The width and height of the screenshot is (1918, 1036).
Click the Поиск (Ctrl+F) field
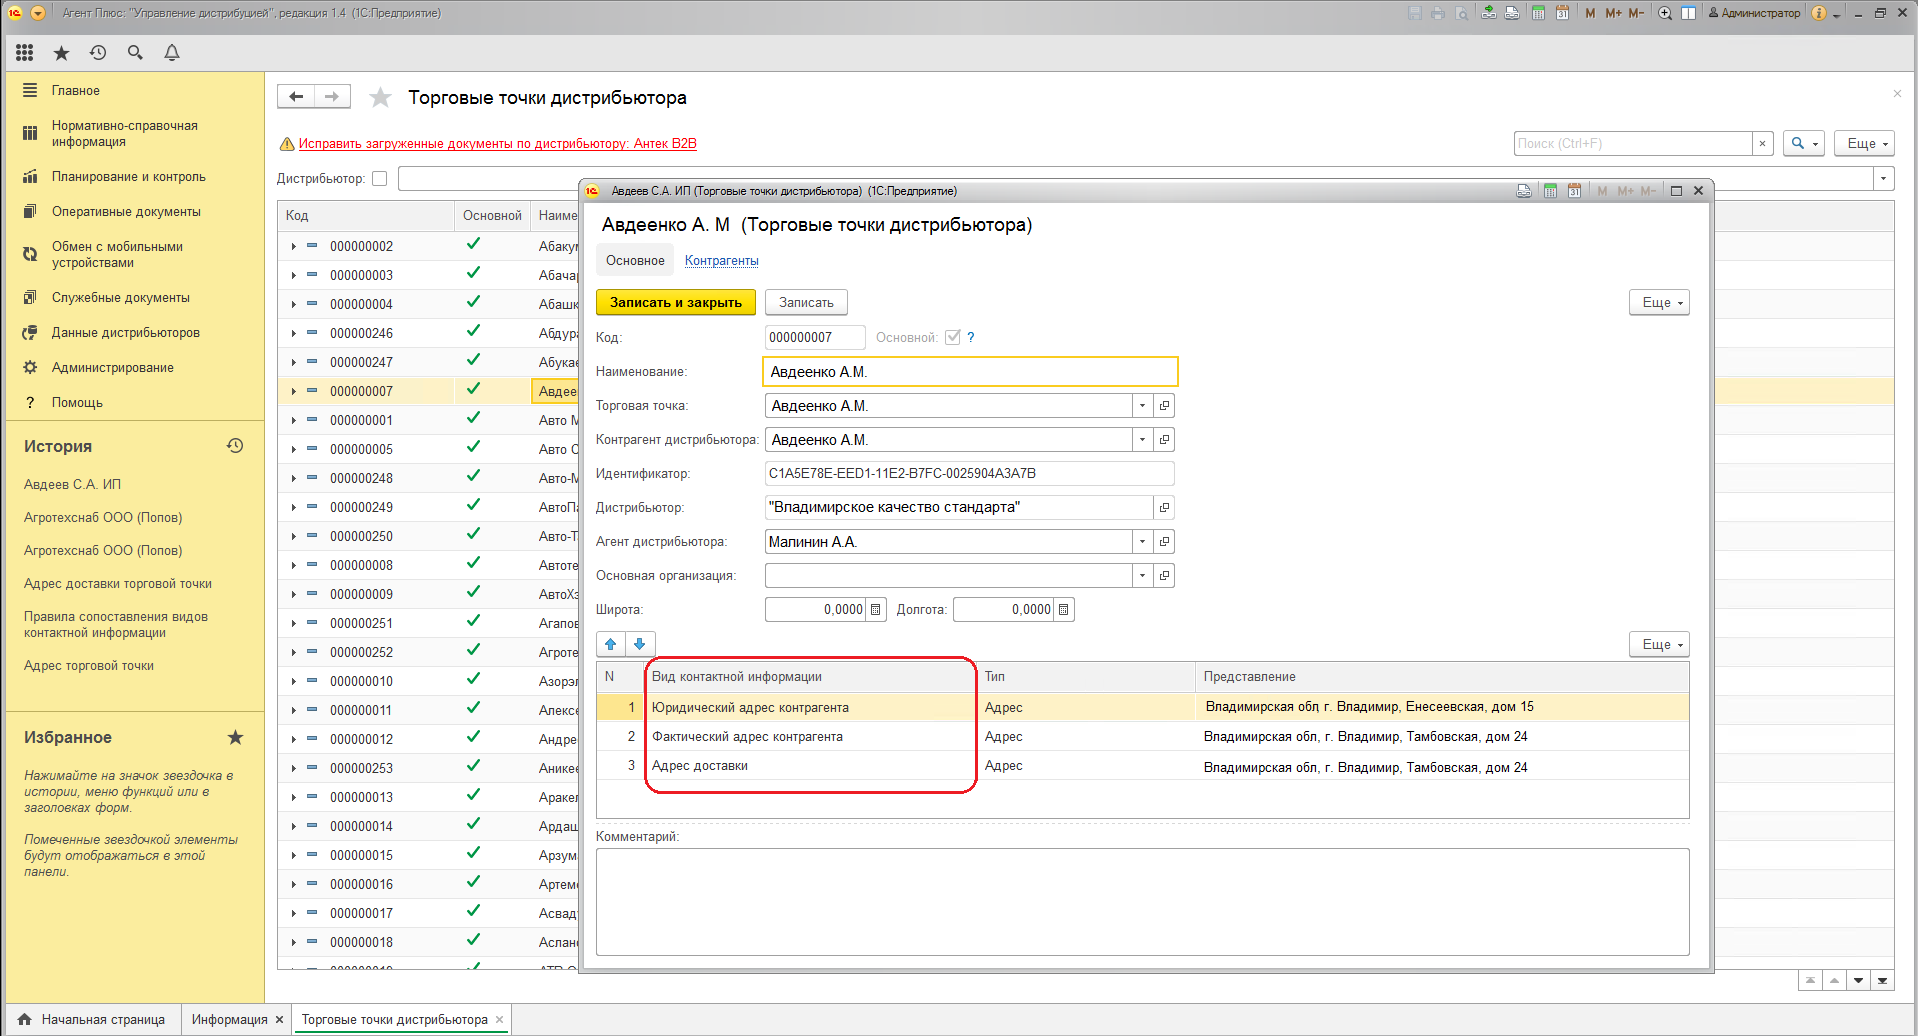click(x=1633, y=143)
